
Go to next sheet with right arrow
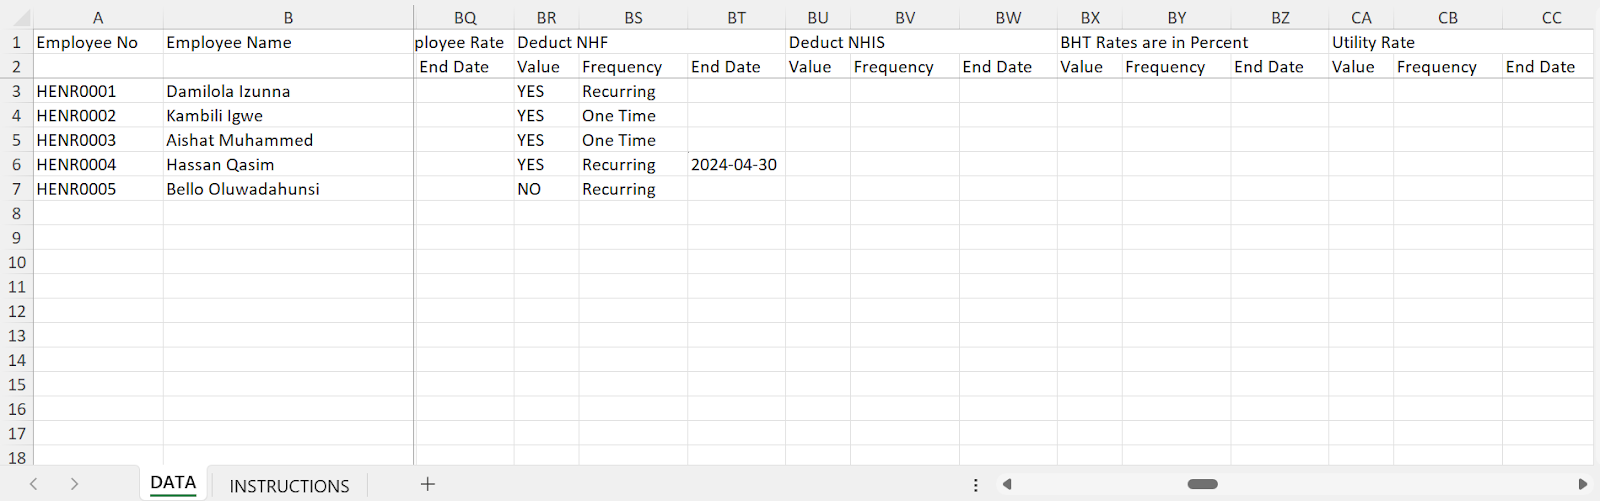pyautogui.click(x=74, y=484)
